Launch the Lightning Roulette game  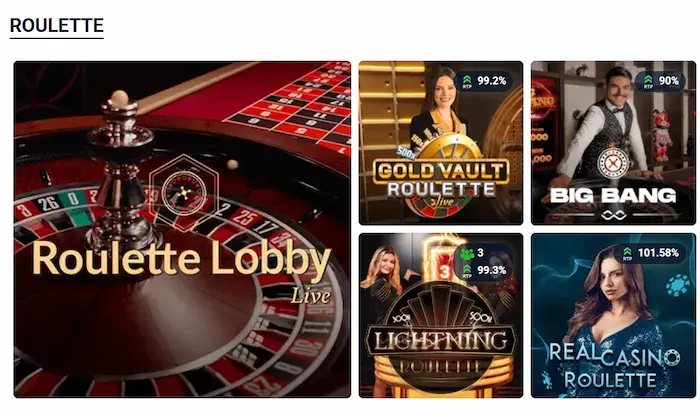click(441, 316)
